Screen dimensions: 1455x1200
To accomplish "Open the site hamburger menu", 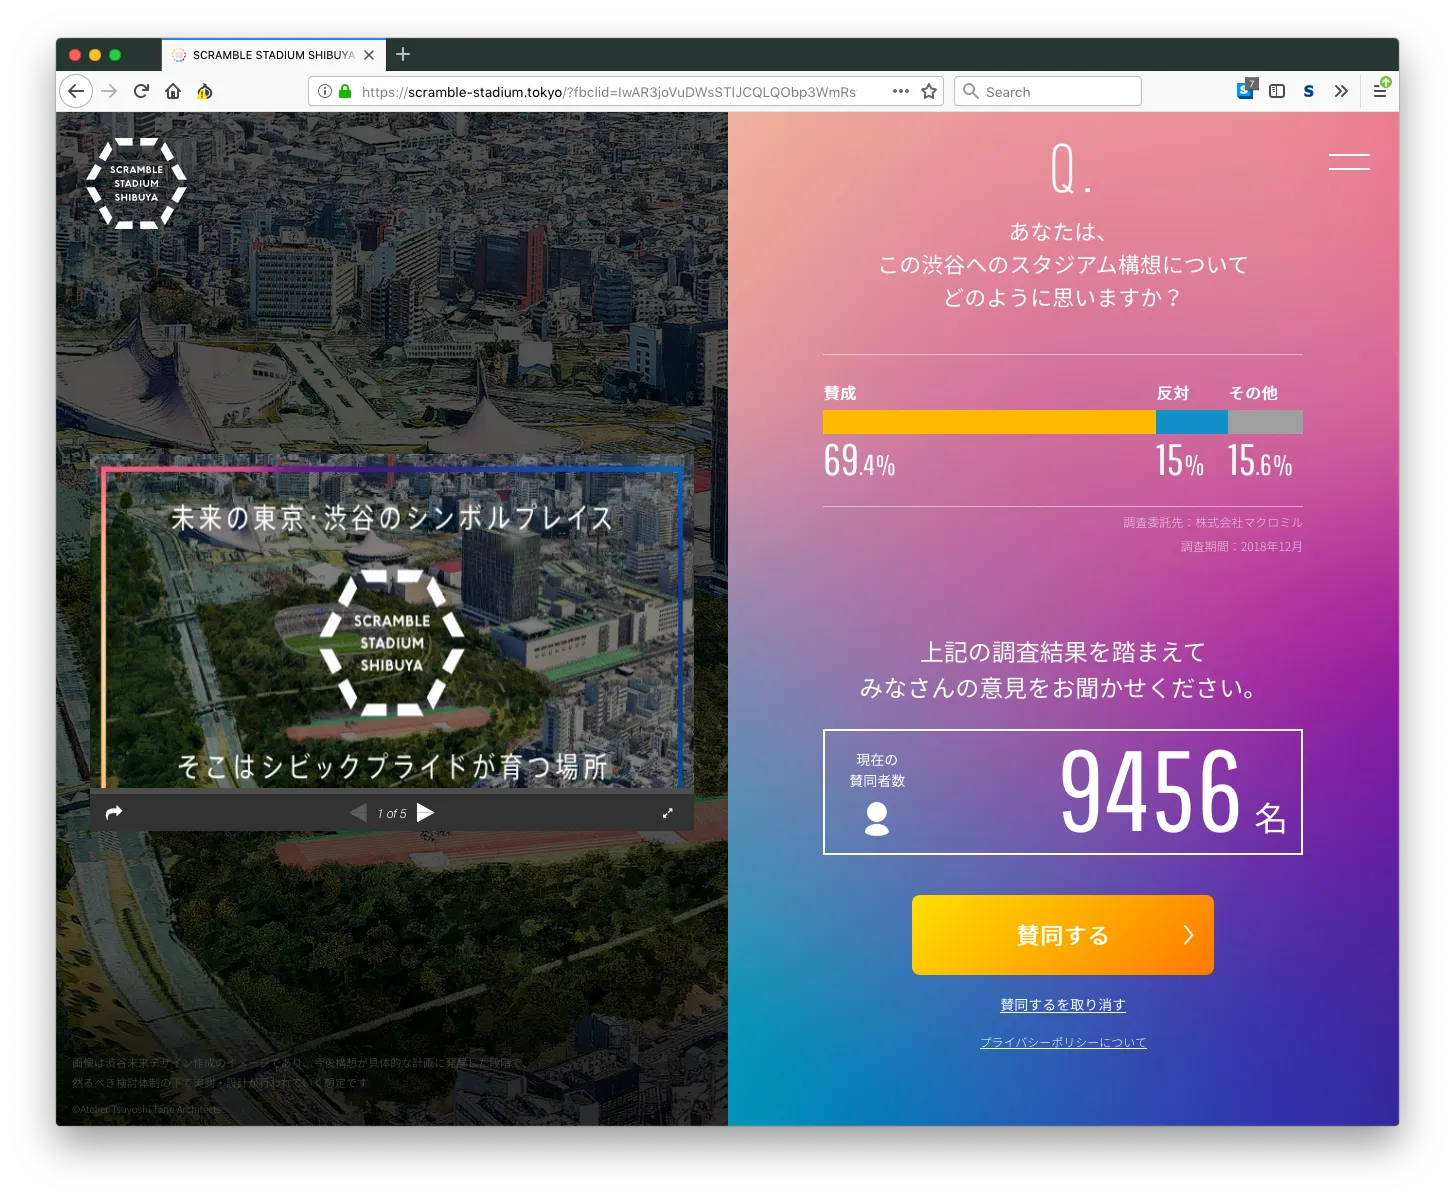I will [1349, 161].
